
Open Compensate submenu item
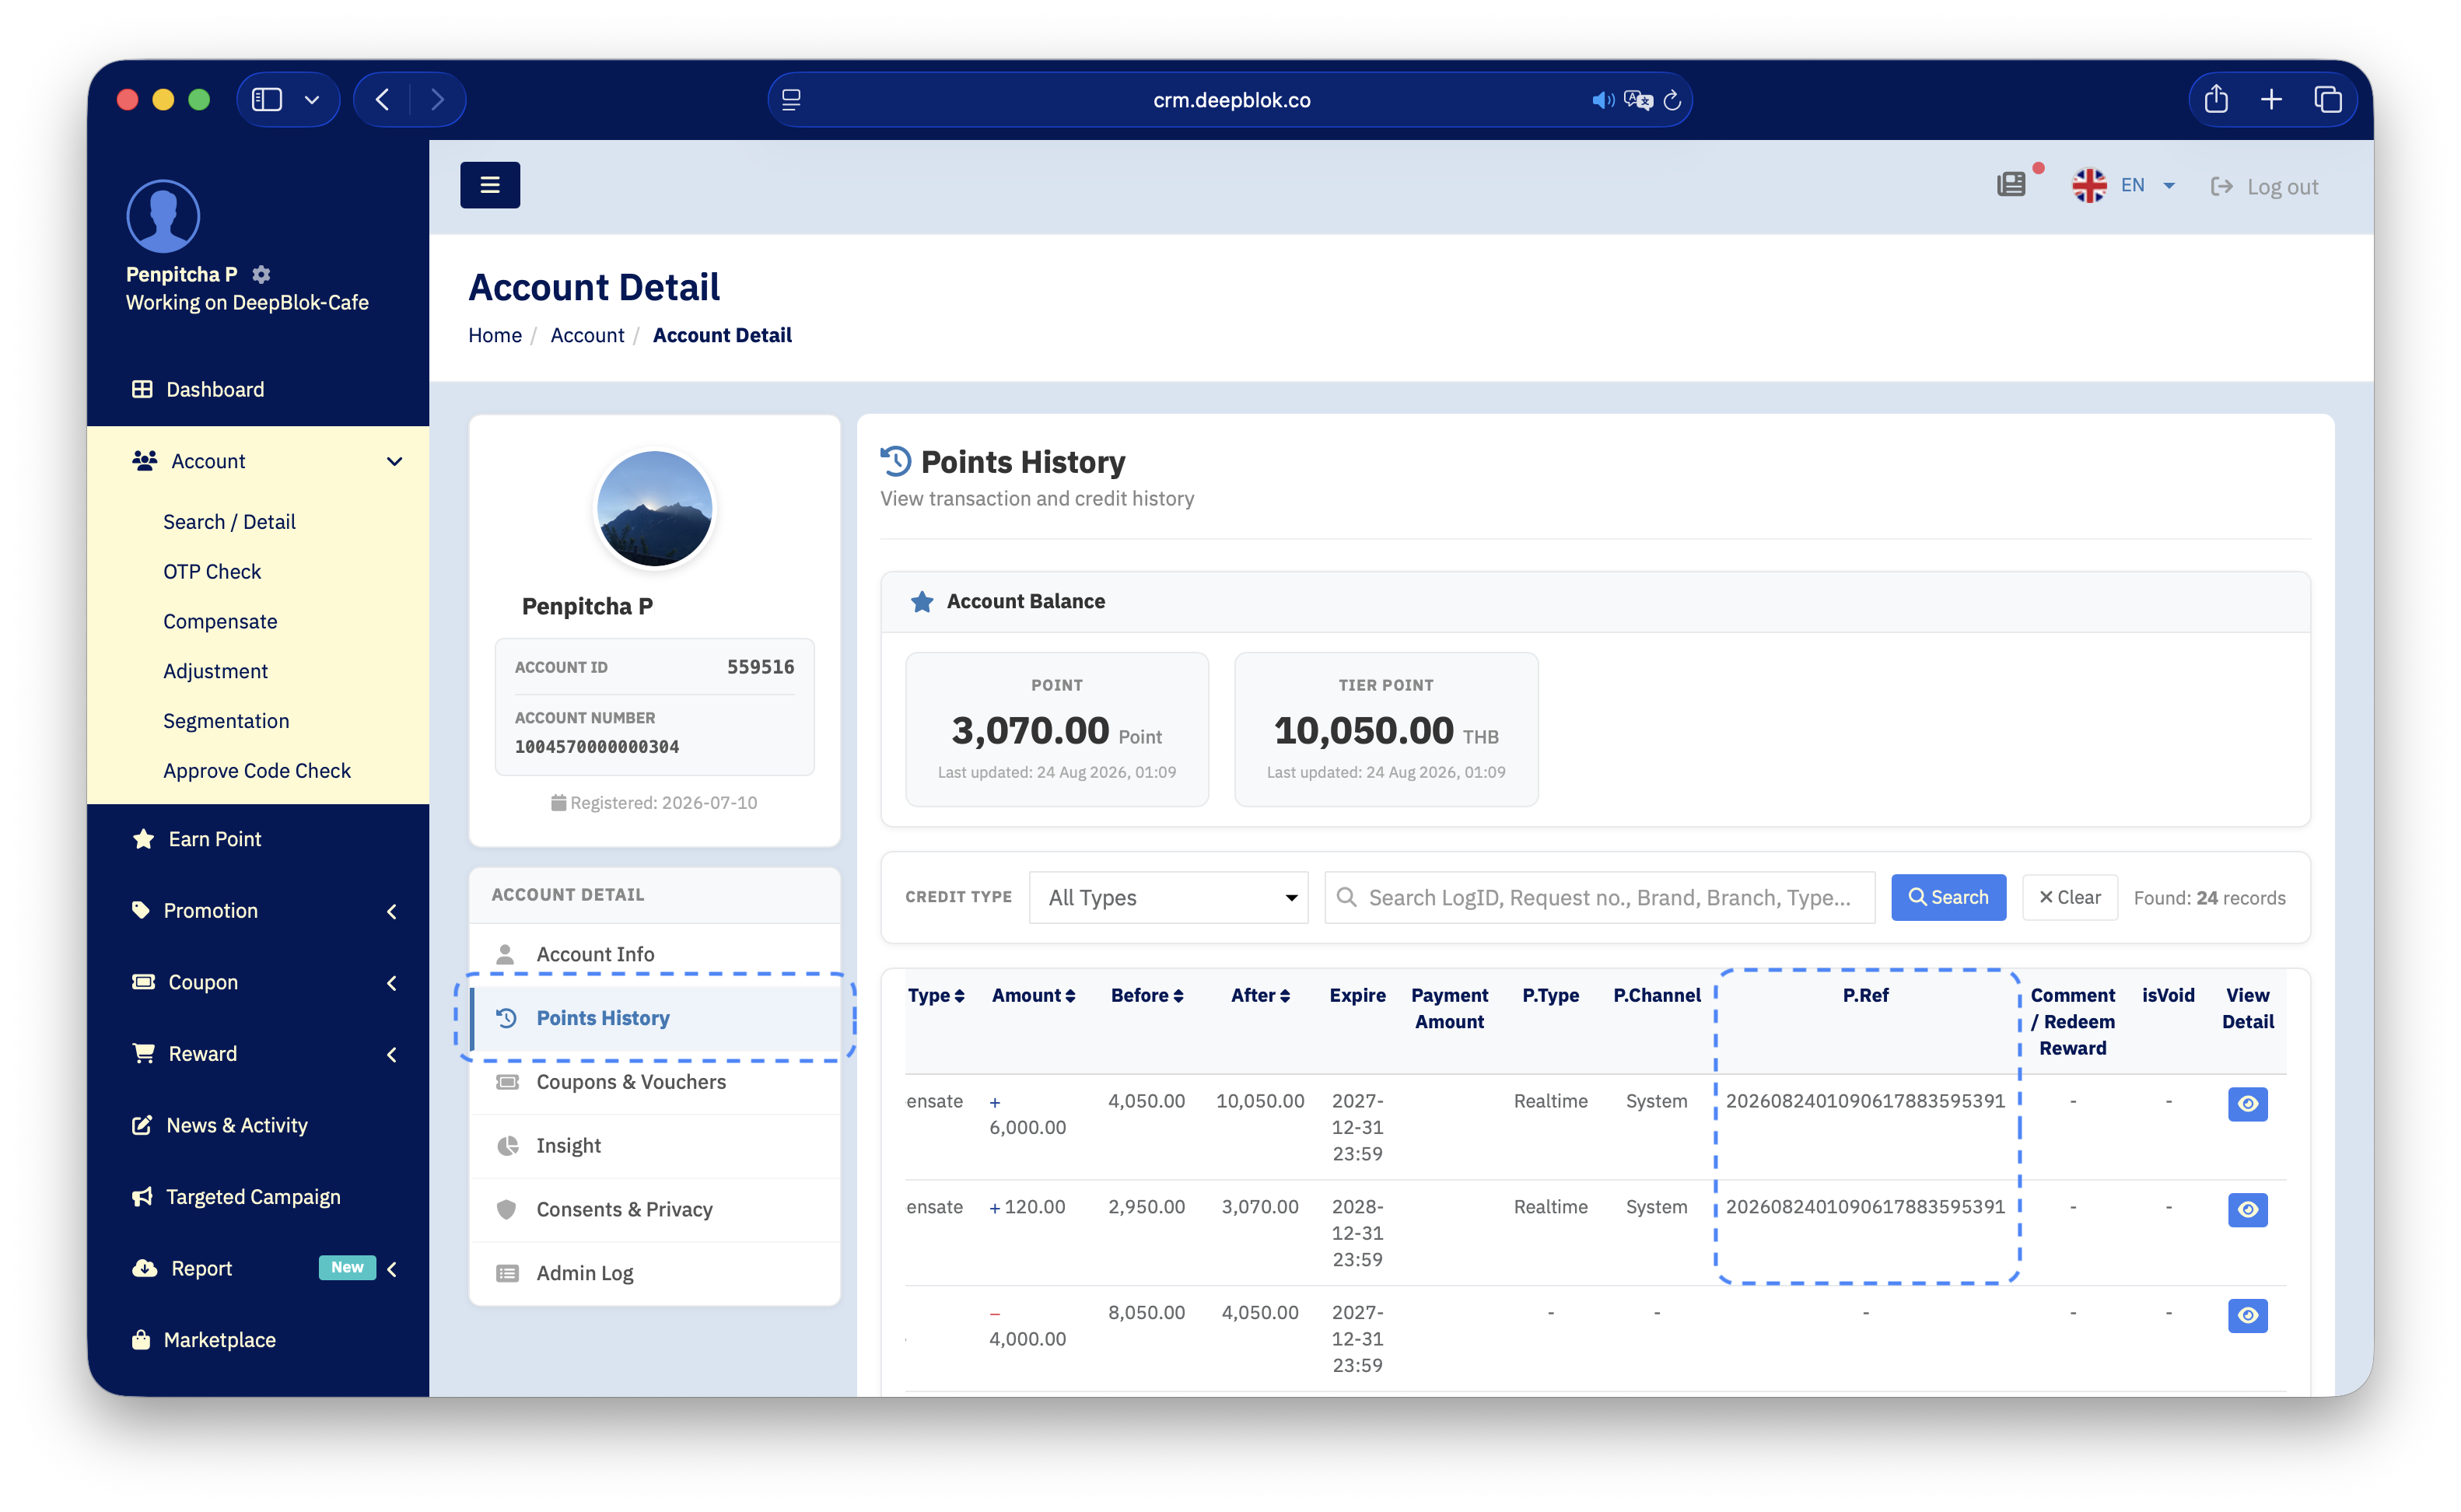(x=220, y=621)
